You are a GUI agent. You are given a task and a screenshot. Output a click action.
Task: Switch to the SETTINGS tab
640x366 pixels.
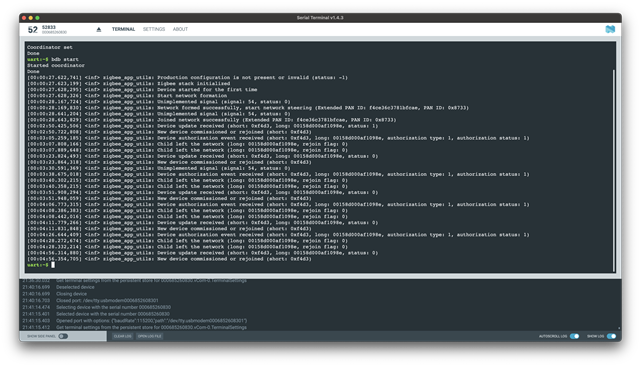(154, 29)
